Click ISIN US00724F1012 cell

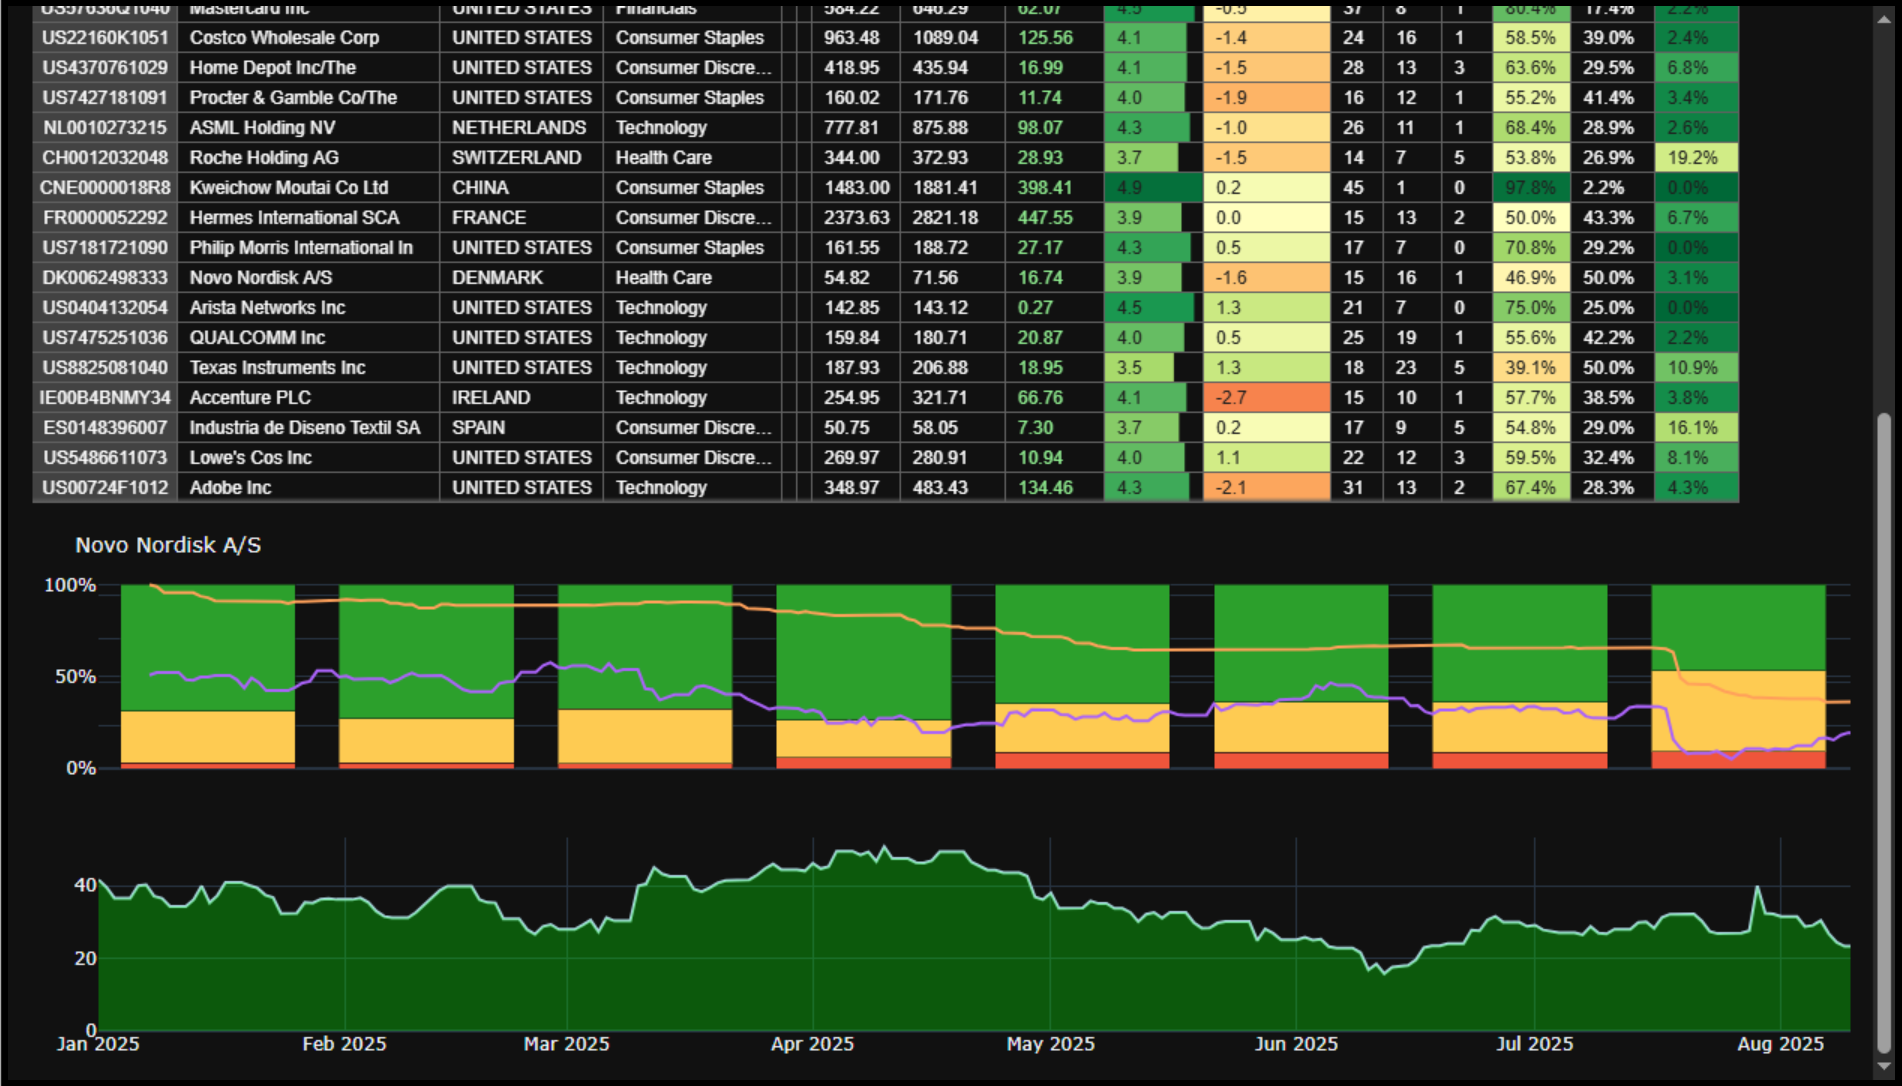coord(105,488)
